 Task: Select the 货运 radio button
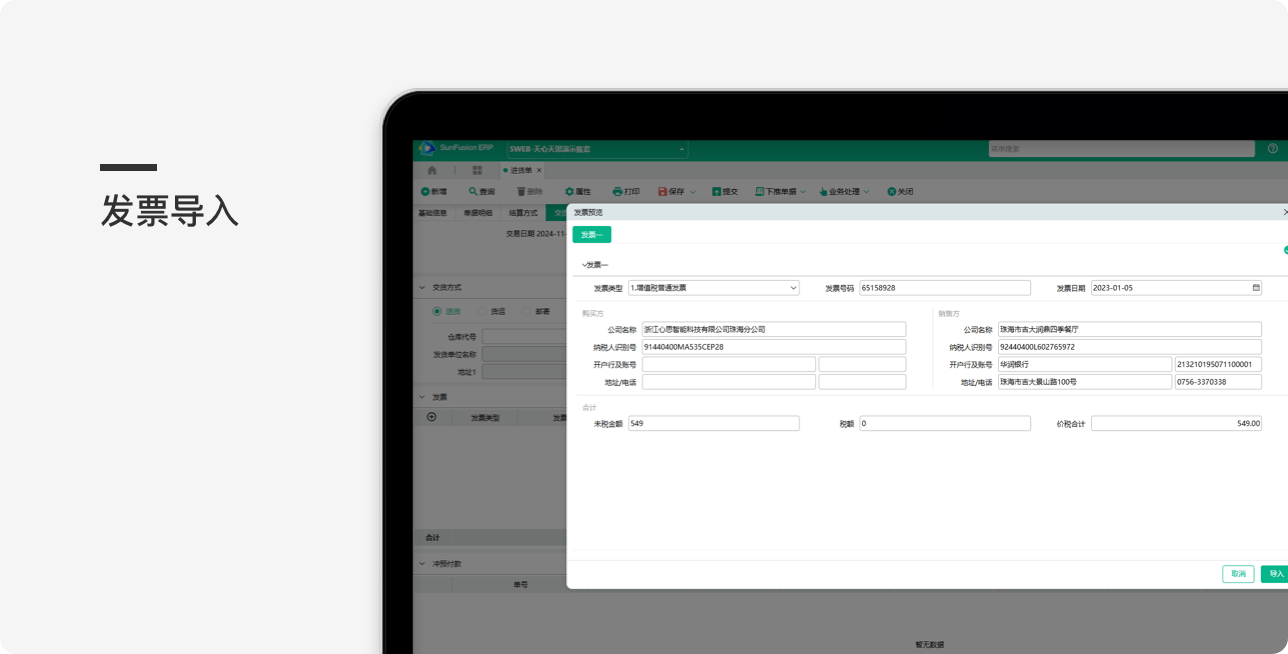481,311
